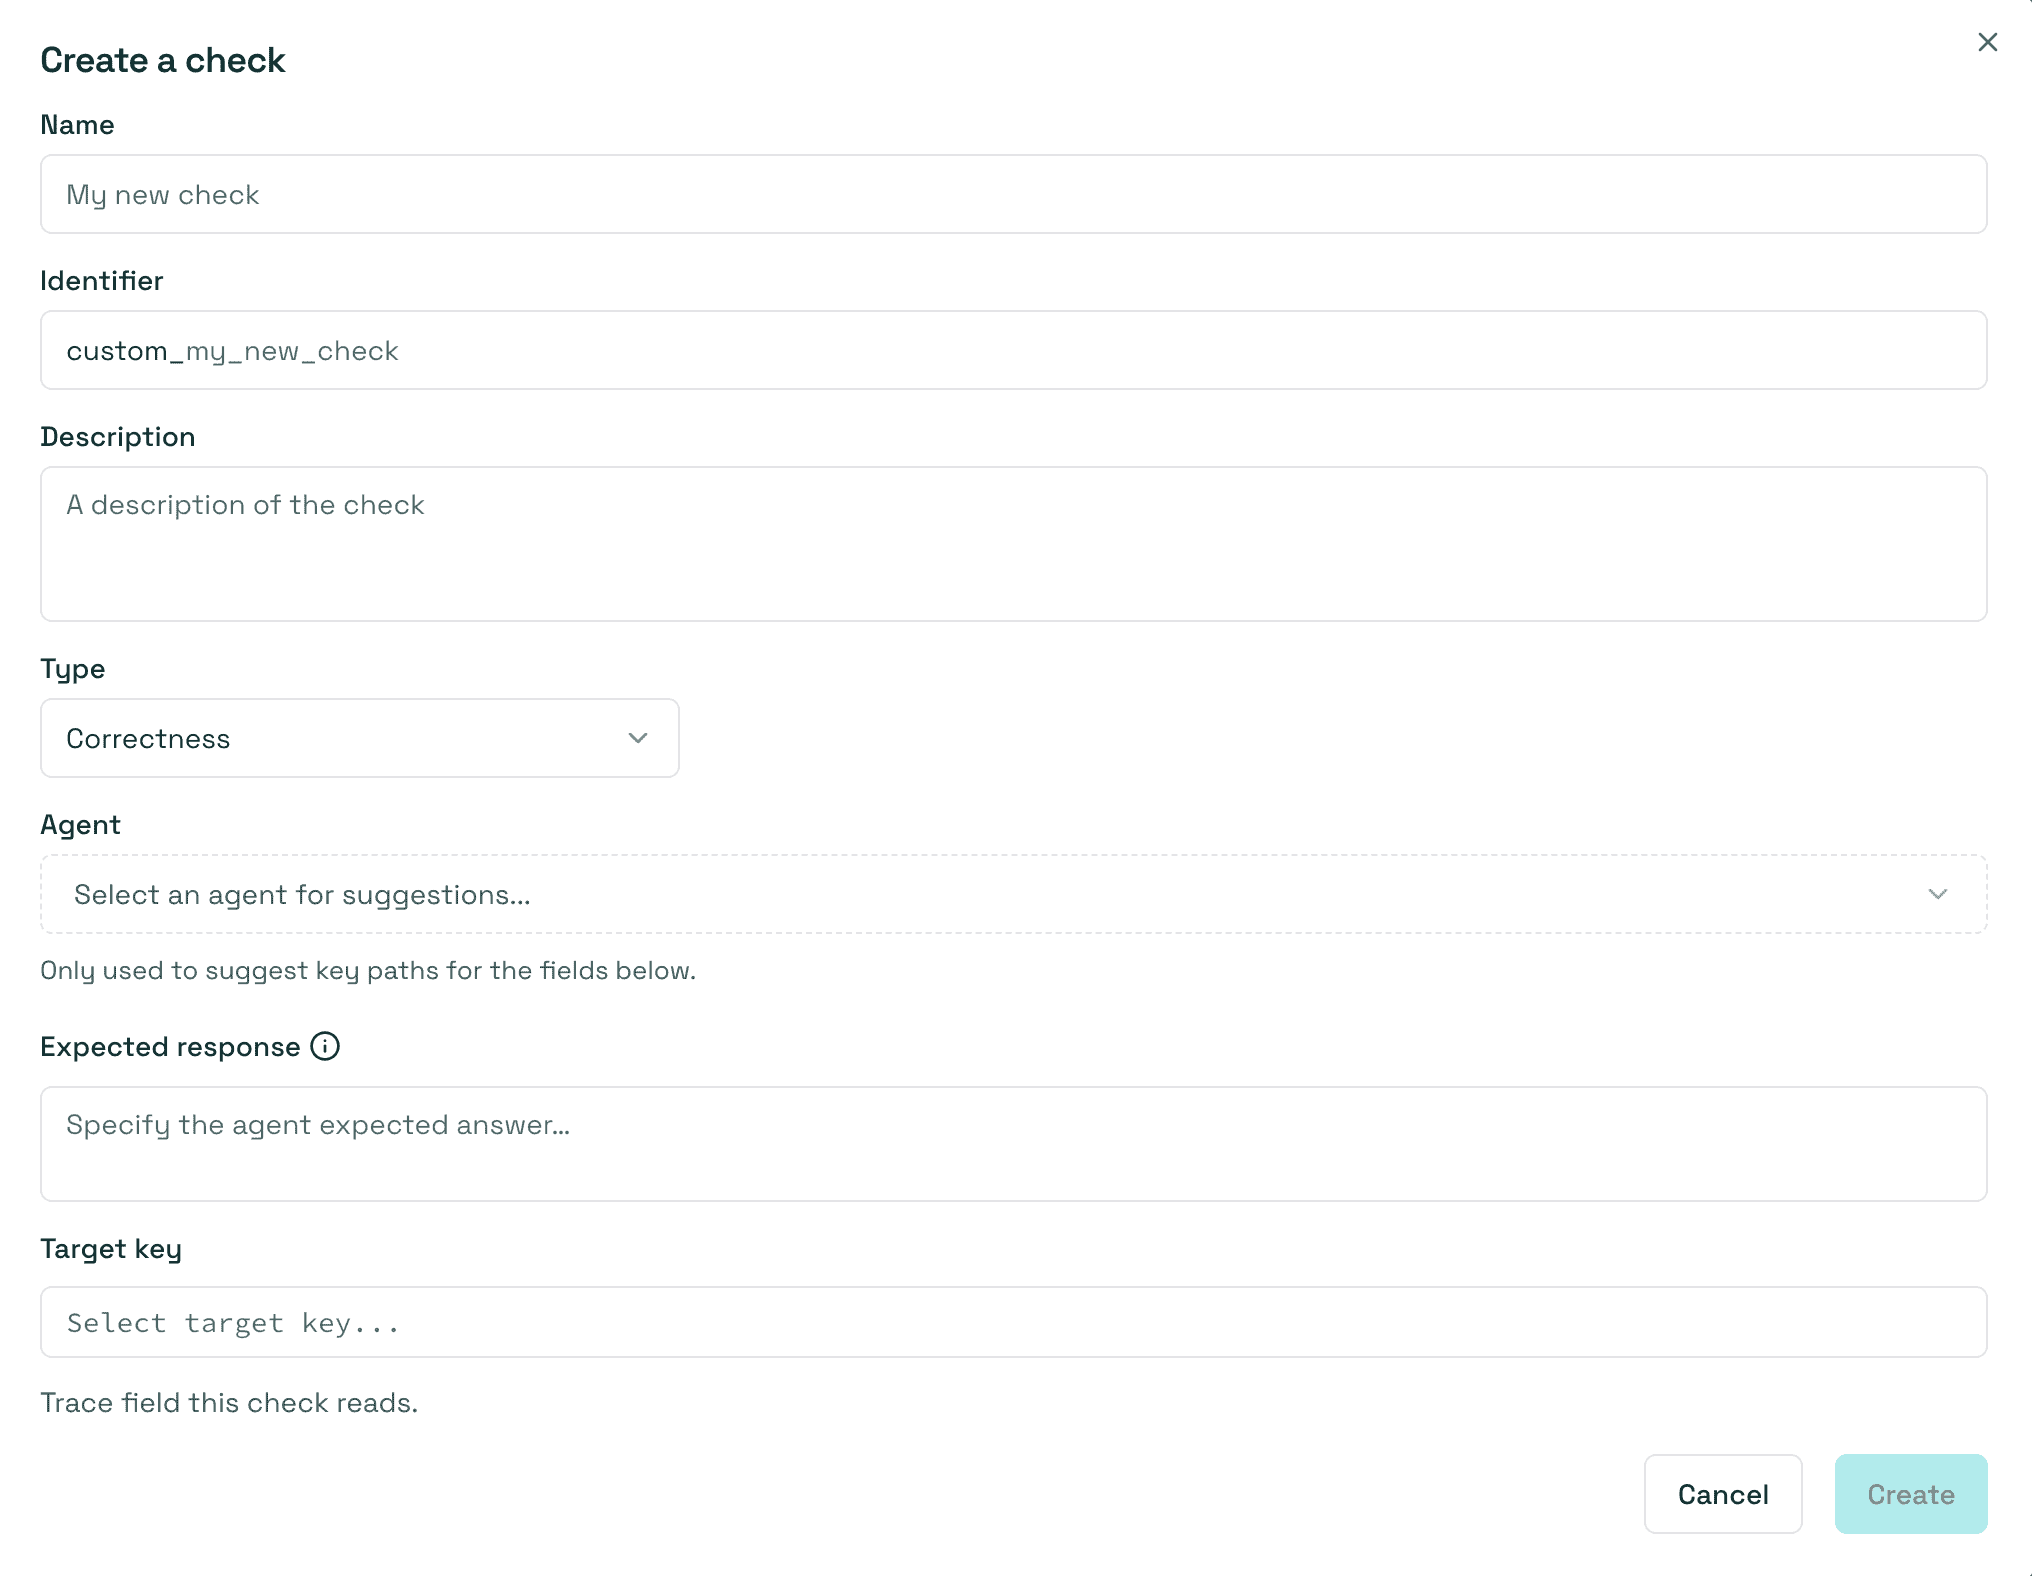
Task: Click the info icon beside Expected response
Action: point(325,1046)
